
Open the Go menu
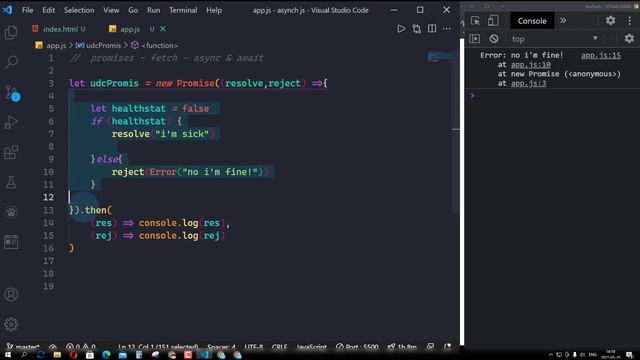133,10
